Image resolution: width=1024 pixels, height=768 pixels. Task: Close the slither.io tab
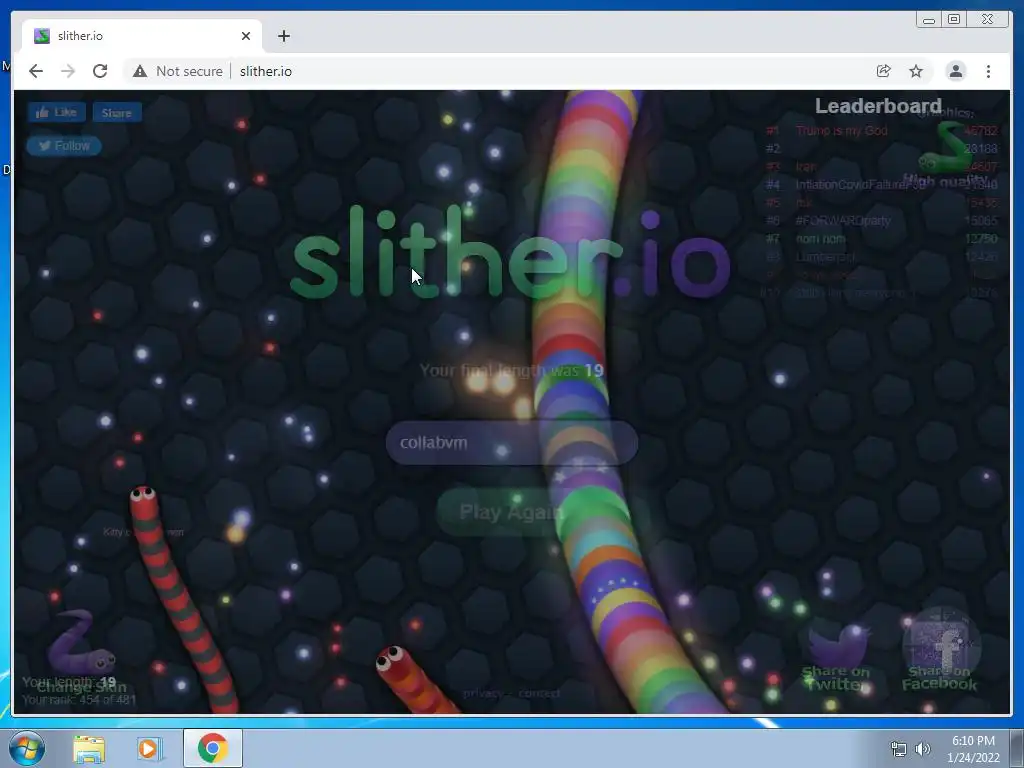click(246, 36)
